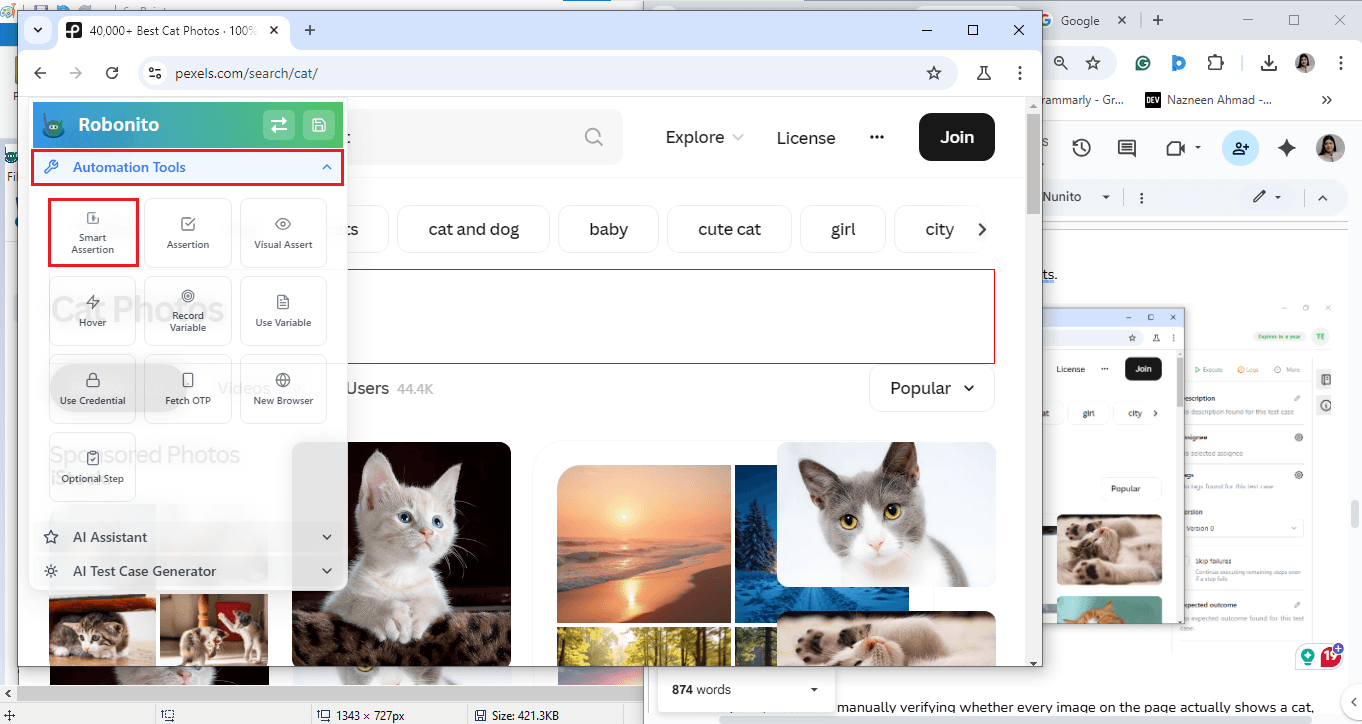1362x724 pixels.
Task: Open the Popular sort dropdown
Action: click(x=932, y=388)
